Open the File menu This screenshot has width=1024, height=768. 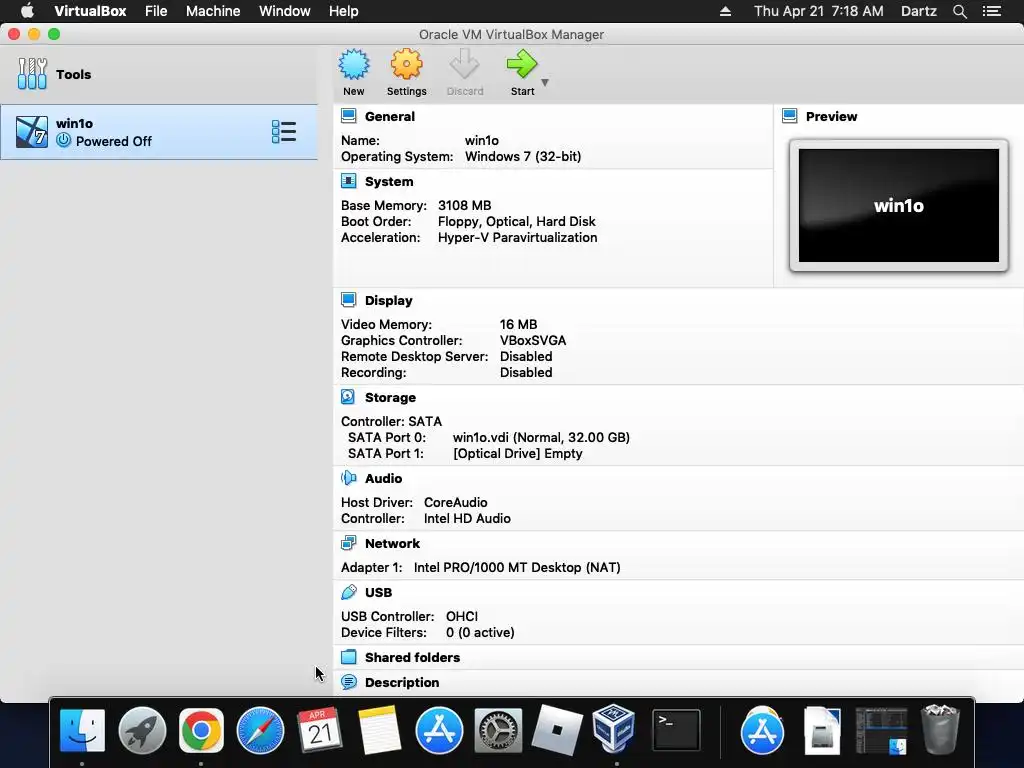tap(155, 11)
